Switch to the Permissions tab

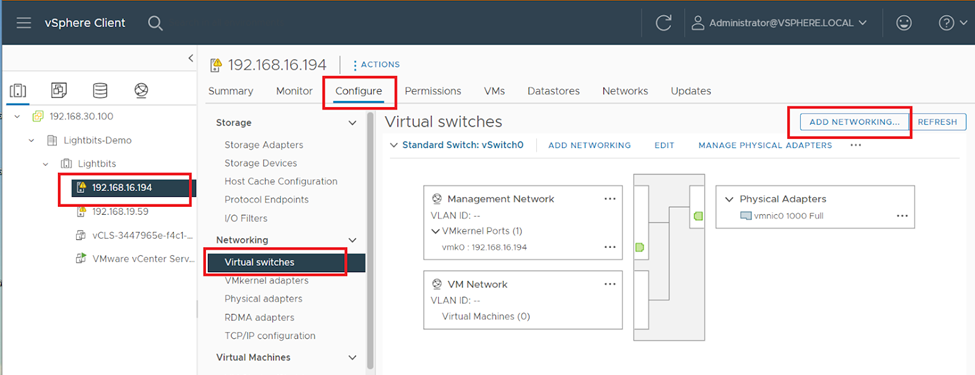pos(433,91)
